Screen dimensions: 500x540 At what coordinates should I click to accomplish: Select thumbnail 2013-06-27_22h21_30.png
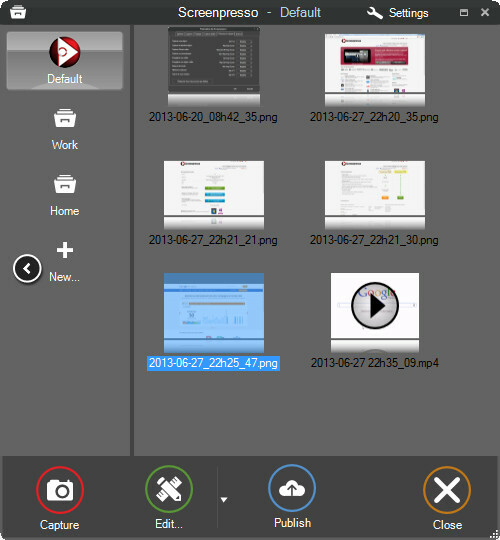pyautogui.click(x=375, y=195)
